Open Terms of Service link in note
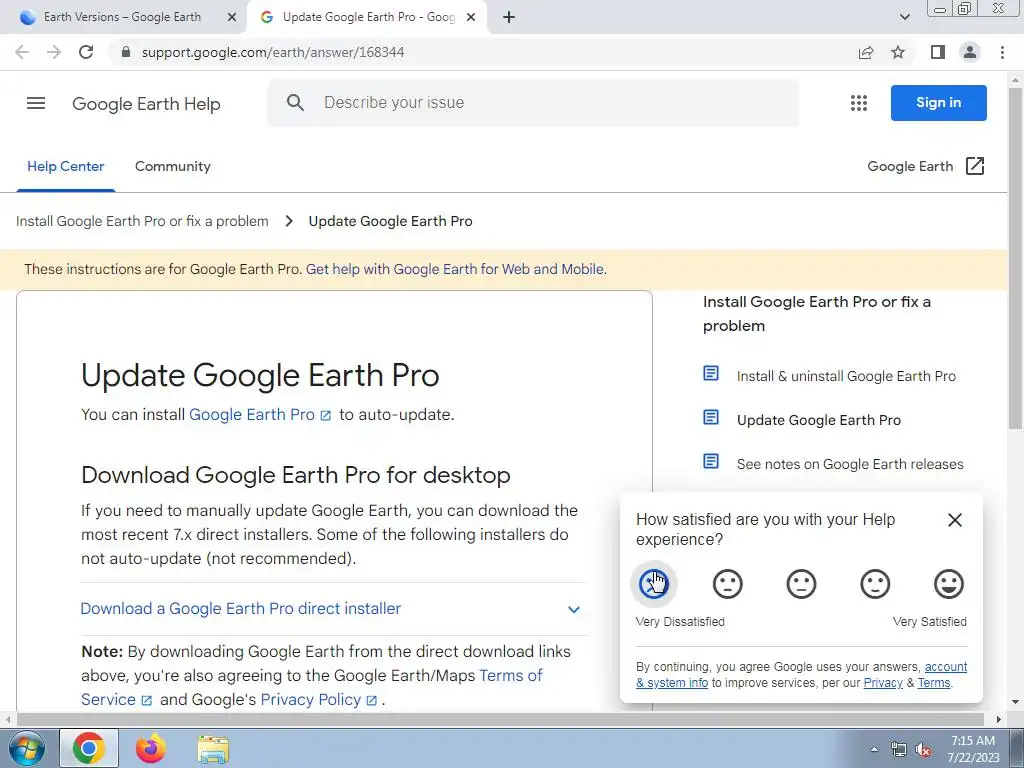The width and height of the screenshot is (1024, 768). click(510, 675)
